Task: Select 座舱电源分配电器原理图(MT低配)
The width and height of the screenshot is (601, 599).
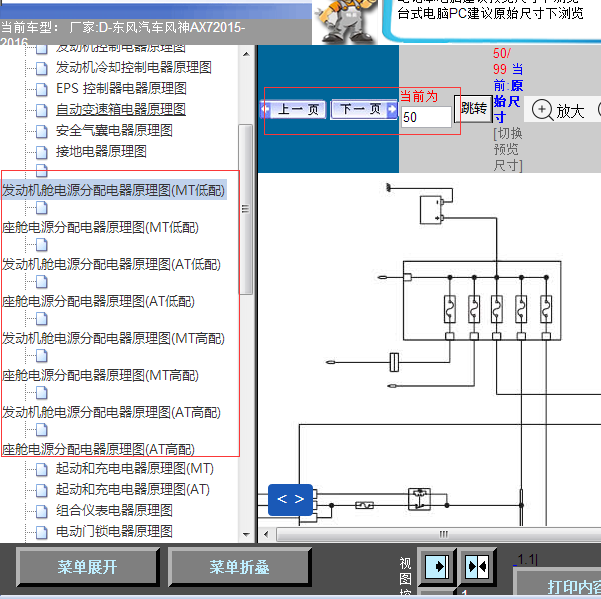Action: pos(100,227)
